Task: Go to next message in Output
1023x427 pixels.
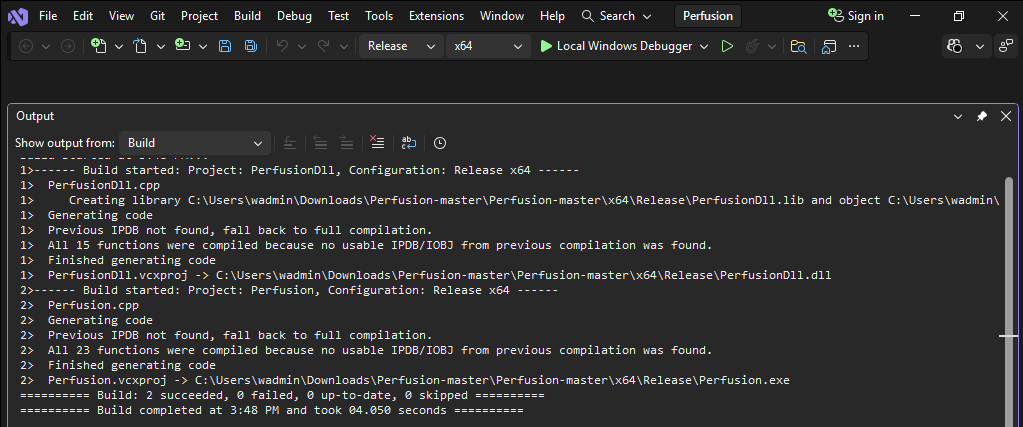Action: coord(347,143)
